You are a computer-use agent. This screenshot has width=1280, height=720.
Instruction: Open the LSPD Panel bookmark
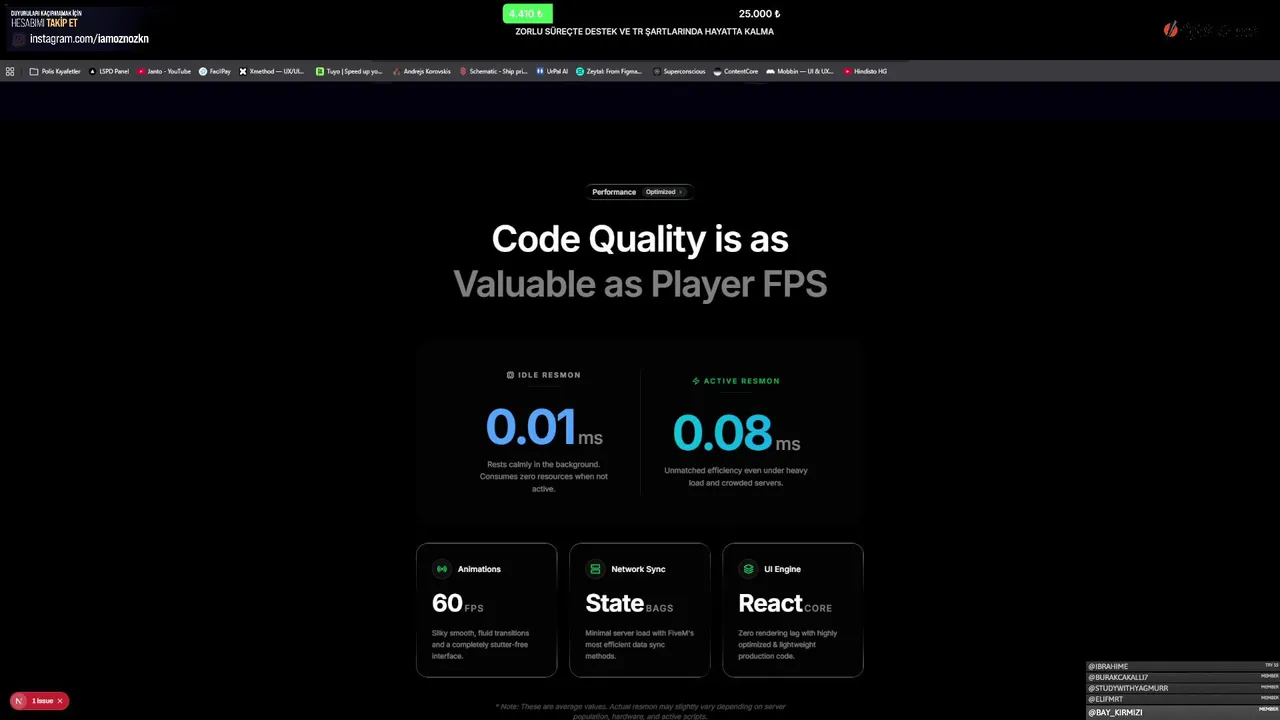pyautogui.click(x=109, y=71)
